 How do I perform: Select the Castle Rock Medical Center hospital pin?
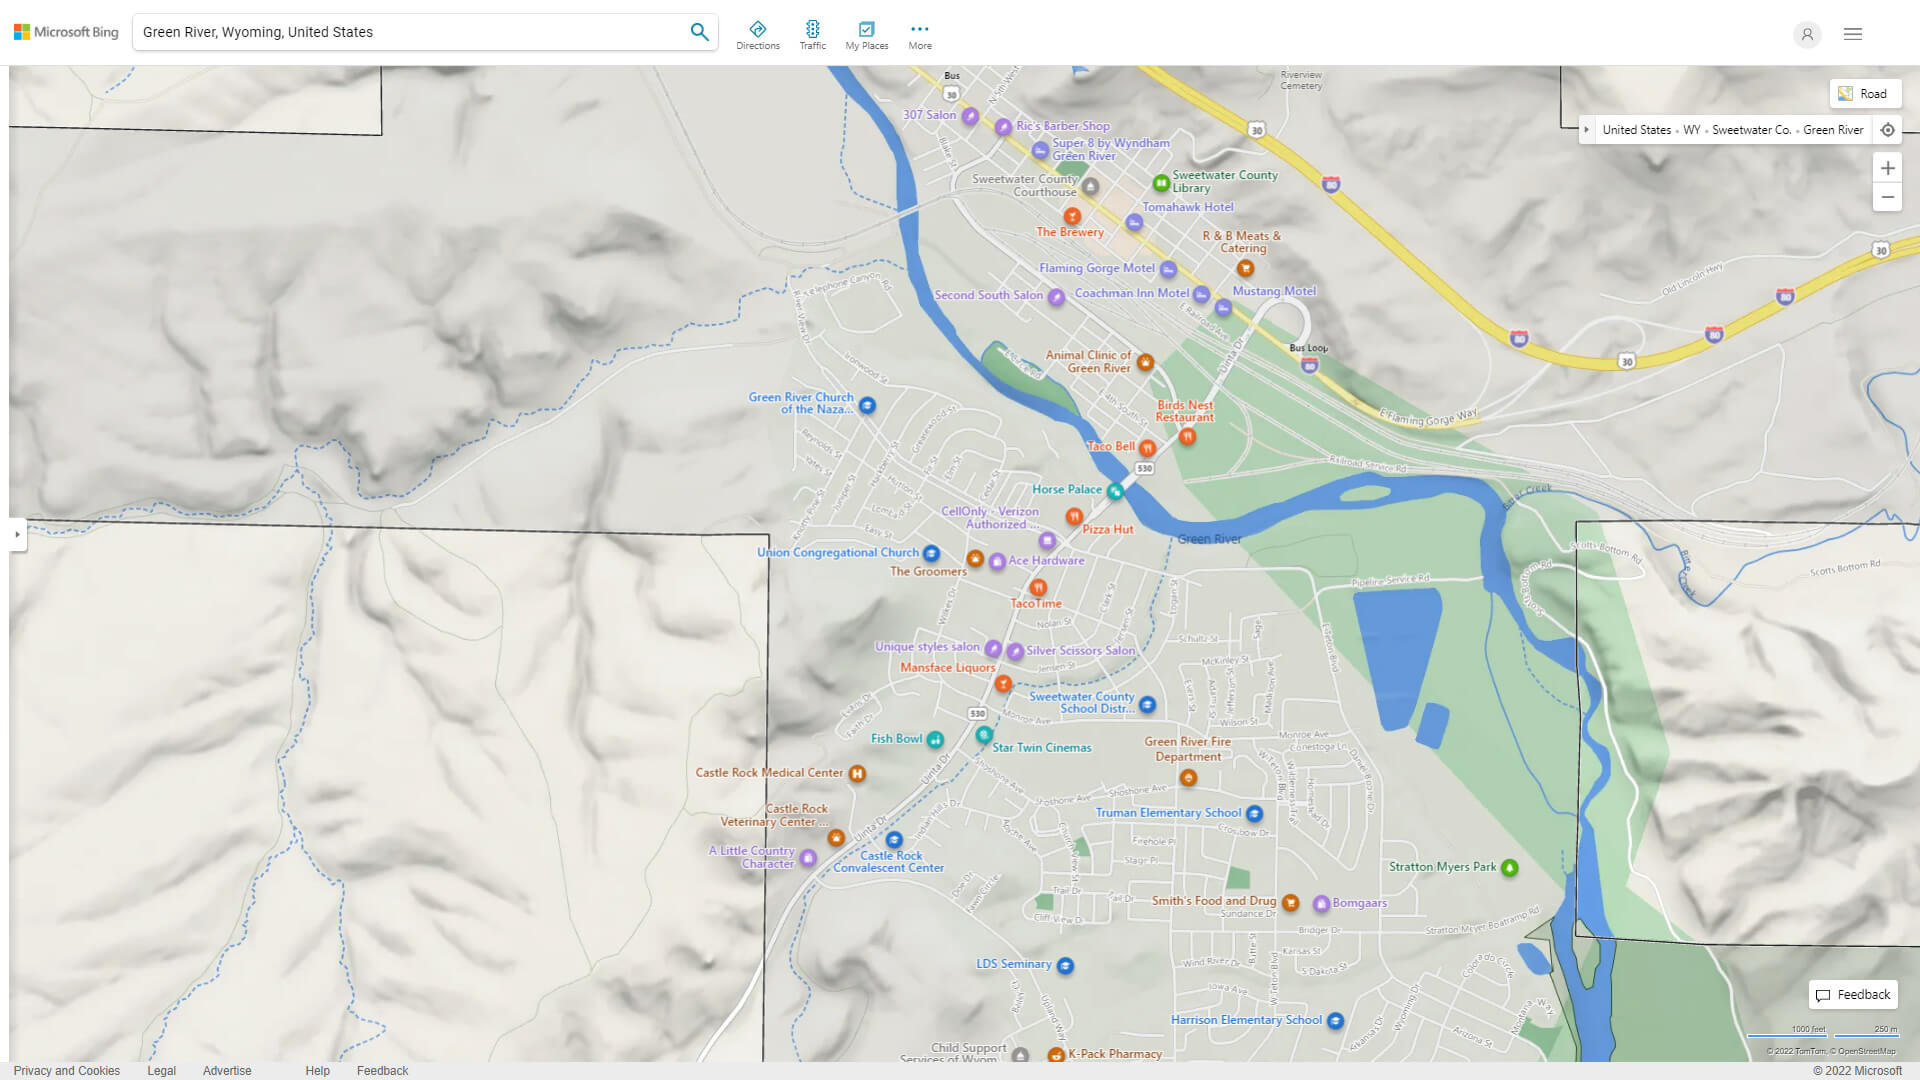pos(857,773)
